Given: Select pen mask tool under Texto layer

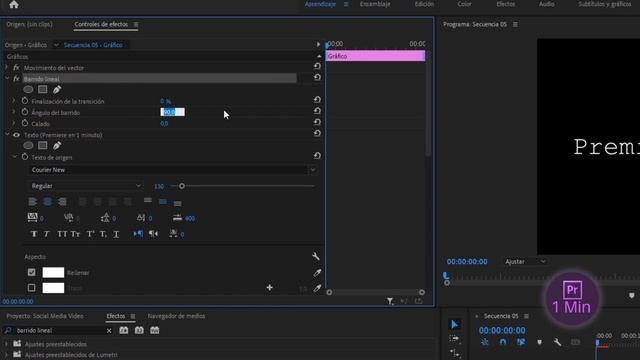Looking at the screenshot, I should [57, 145].
